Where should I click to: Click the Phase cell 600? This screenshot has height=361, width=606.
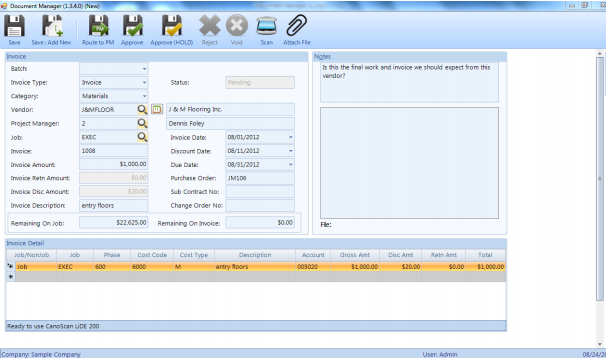(112, 267)
